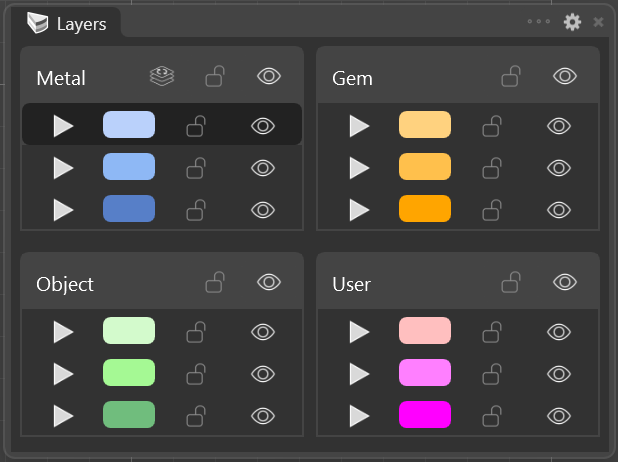This screenshot has width=618, height=462.
Task: Select the Layers tab
Action: (x=66, y=24)
